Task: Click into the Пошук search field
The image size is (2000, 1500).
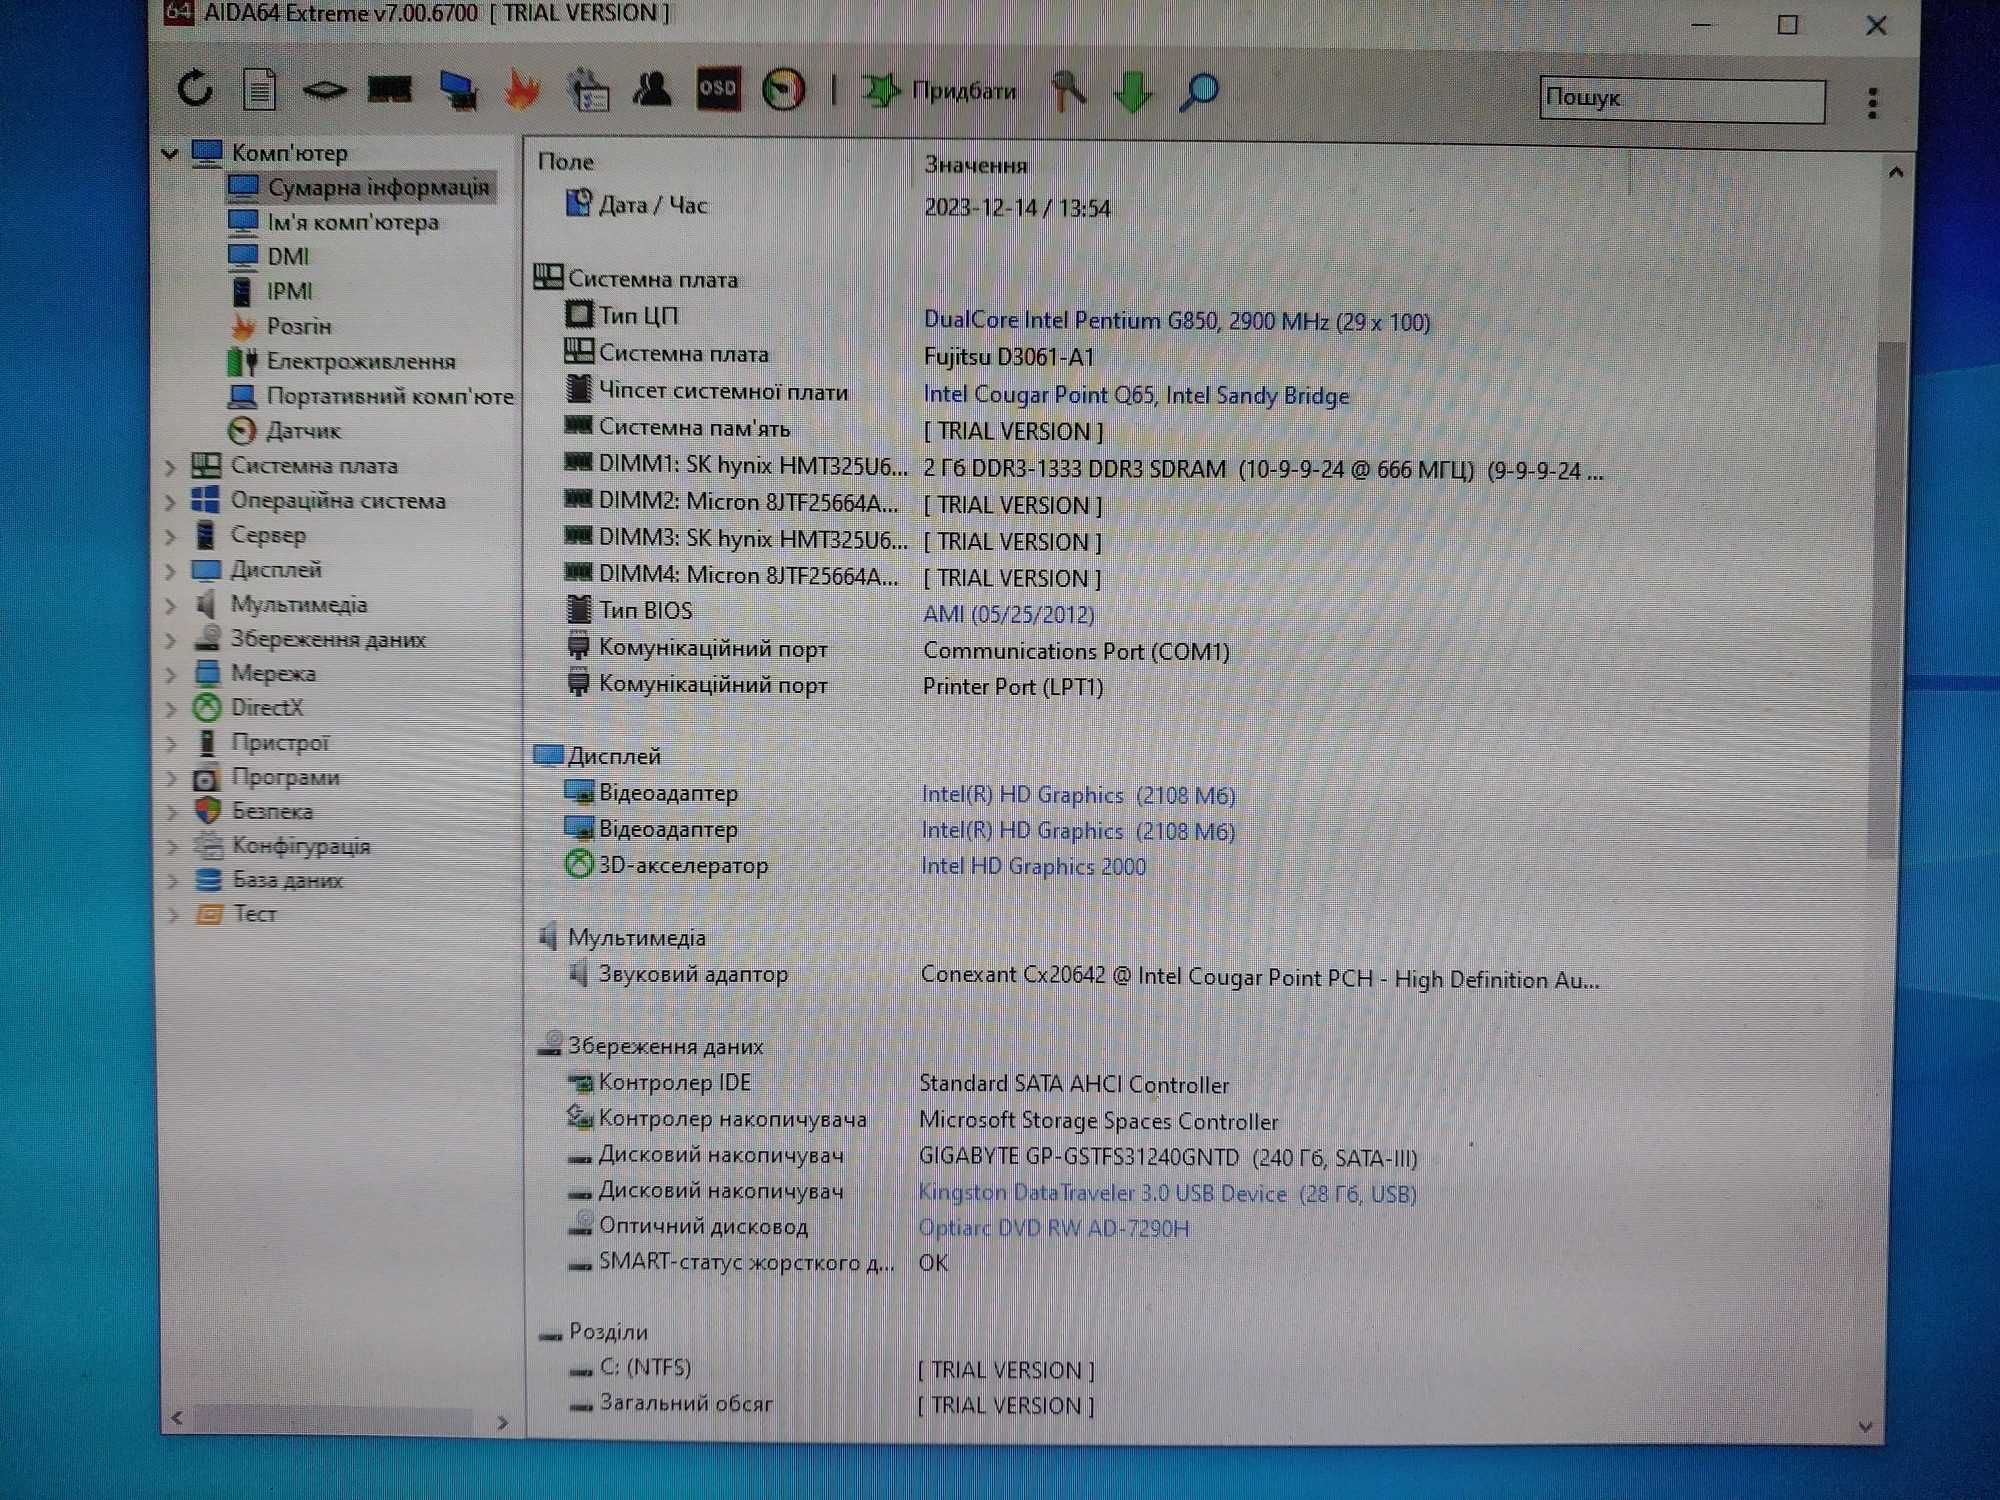Action: tap(1682, 99)
